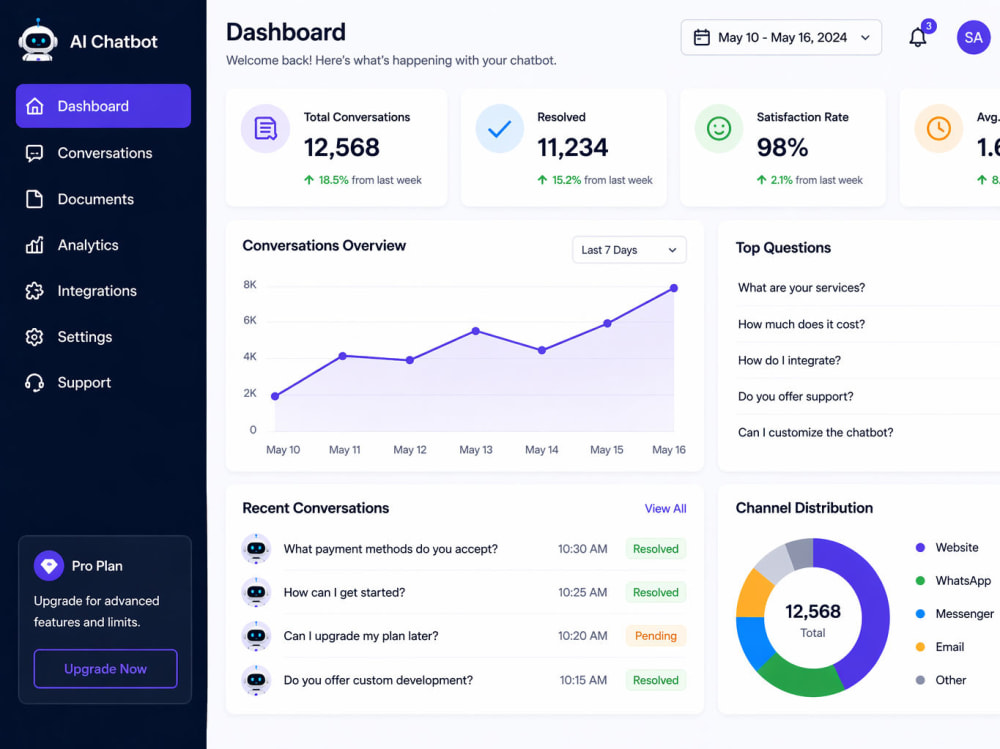This screenshot has width=1000, height=749.
Task: Click bot avatar beside upgrade plan question
Action: coord(256,635)
